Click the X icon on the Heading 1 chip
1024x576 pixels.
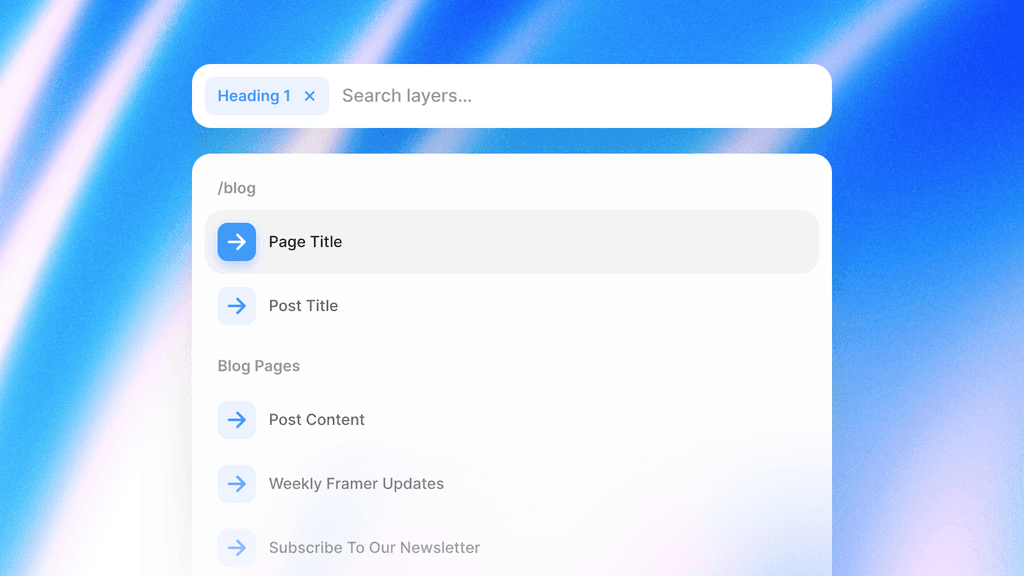click(309, 96)
